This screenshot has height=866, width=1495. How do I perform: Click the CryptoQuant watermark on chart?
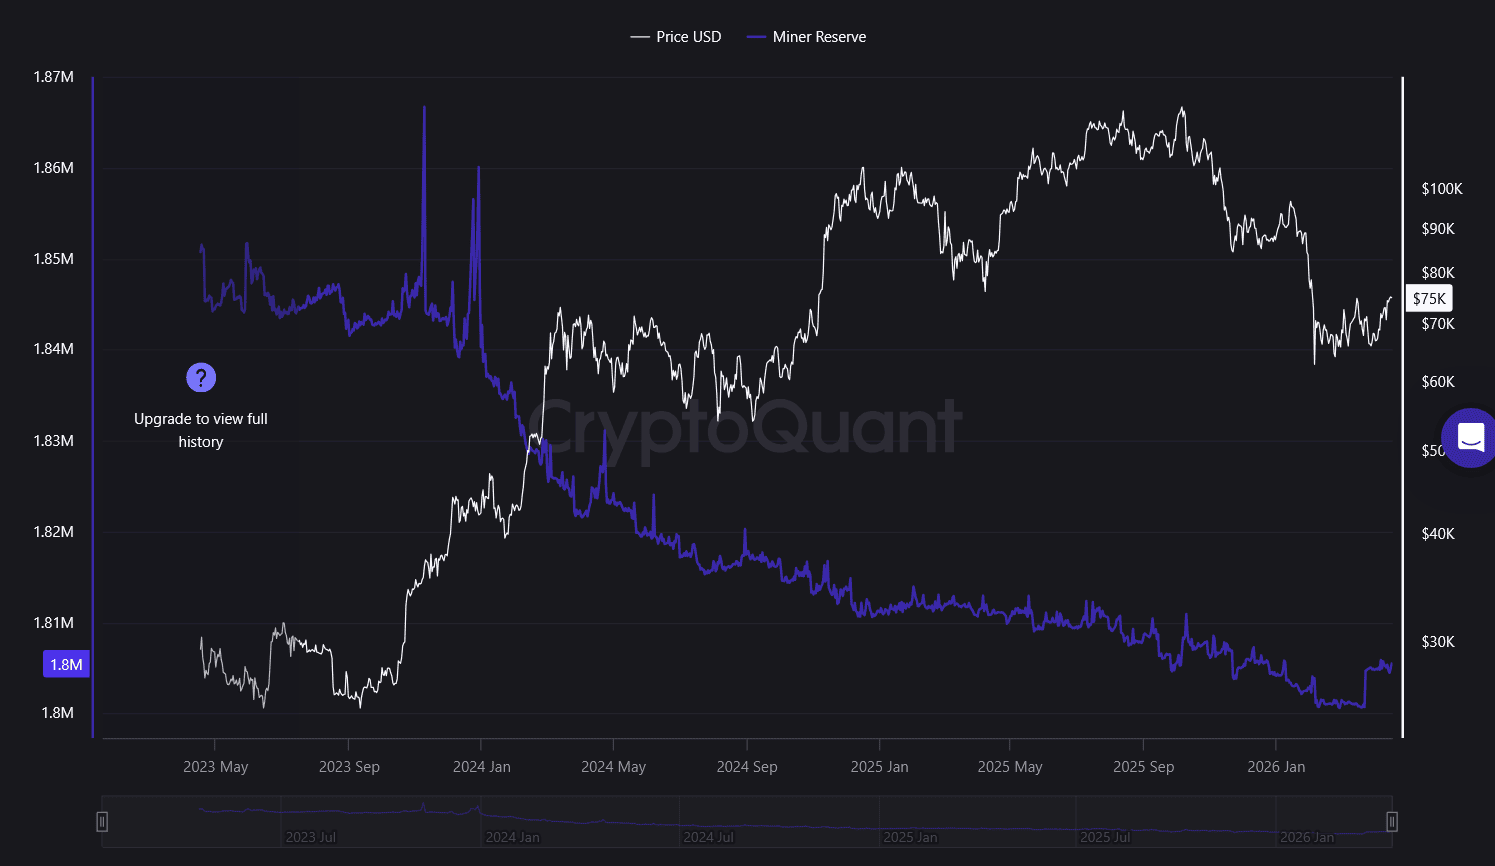(x=745, y=428)
